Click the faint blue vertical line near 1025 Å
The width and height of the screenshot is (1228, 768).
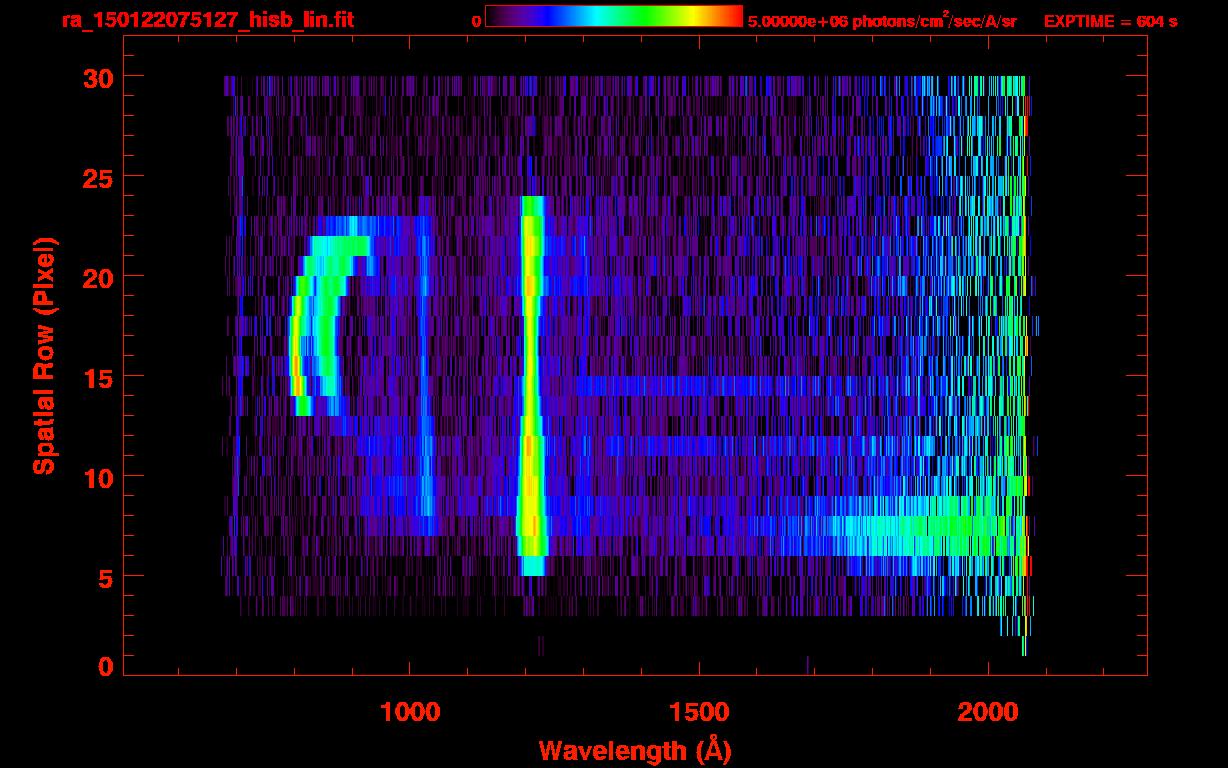(x=425, y=375)
